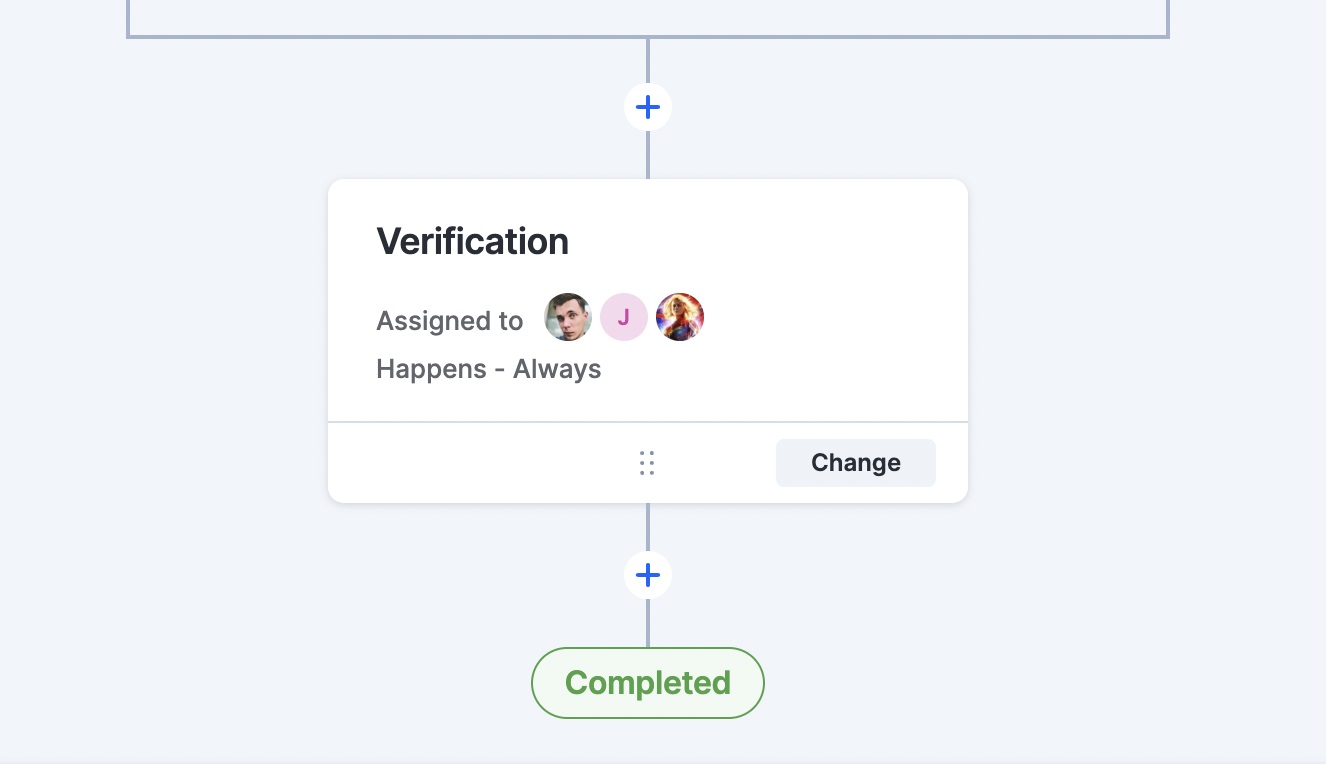The height and width of the screenshot is (764, 1326).
Task: Click the empty footer area left of the drag handle
Action: (x=480, y=463)
